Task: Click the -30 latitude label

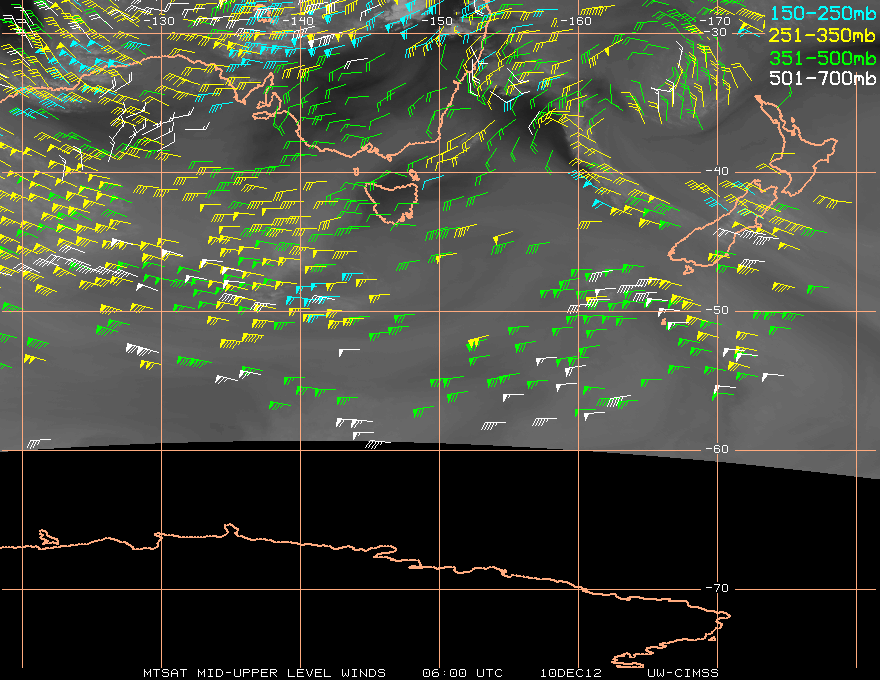Action: (x=716, y=32)
